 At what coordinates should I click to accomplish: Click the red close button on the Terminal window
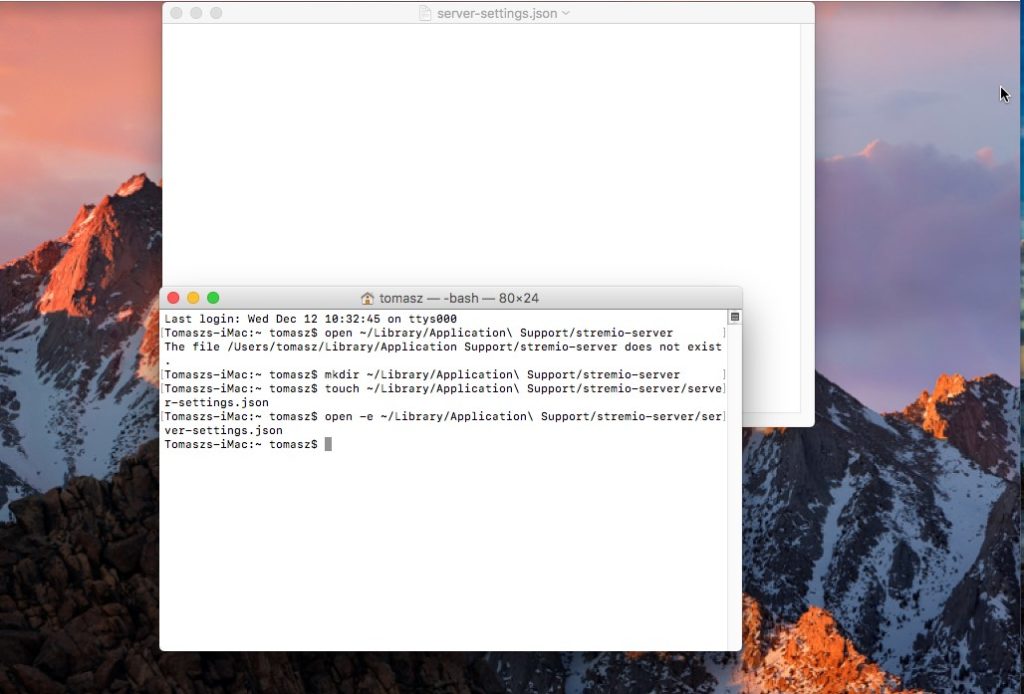174,297
